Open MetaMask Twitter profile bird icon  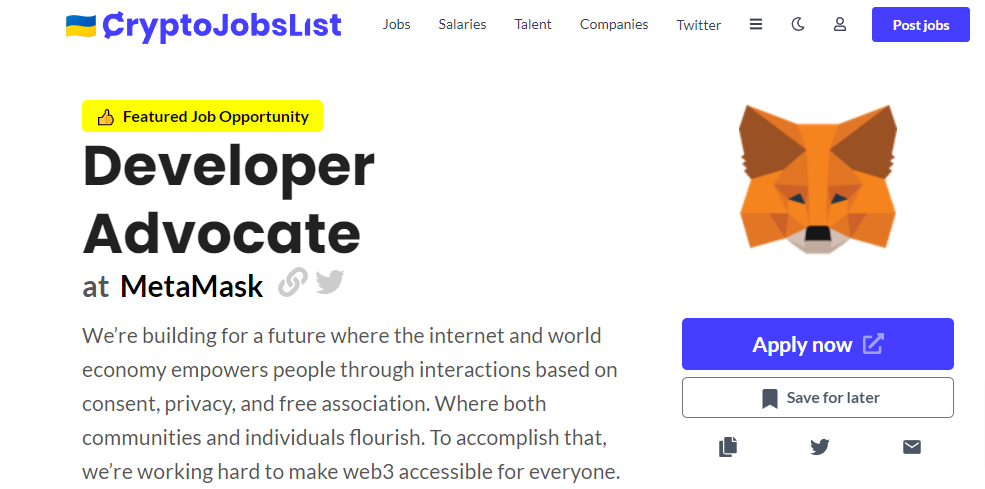330,282
